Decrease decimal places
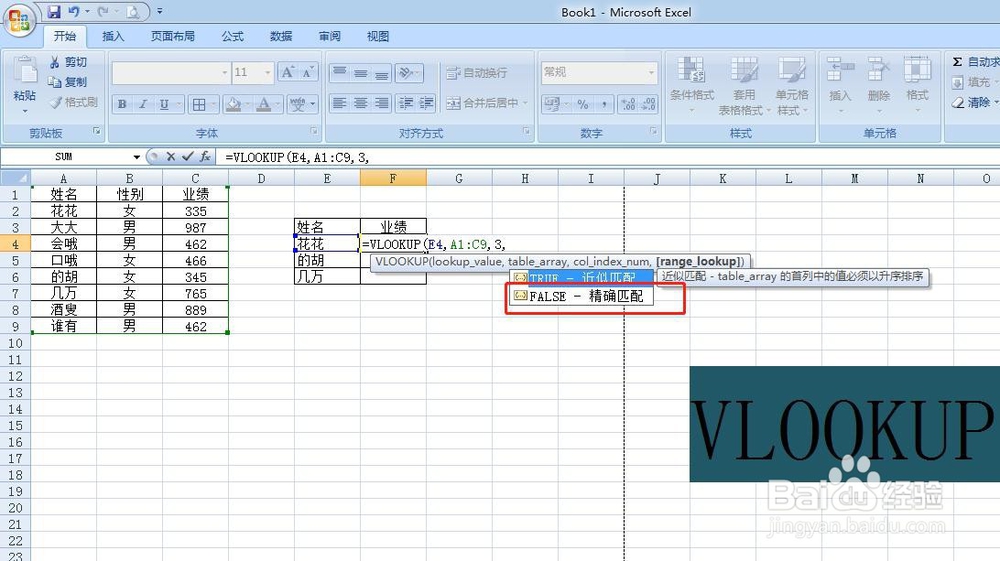This screenshot has width=1000, height=561. [649, 103]
